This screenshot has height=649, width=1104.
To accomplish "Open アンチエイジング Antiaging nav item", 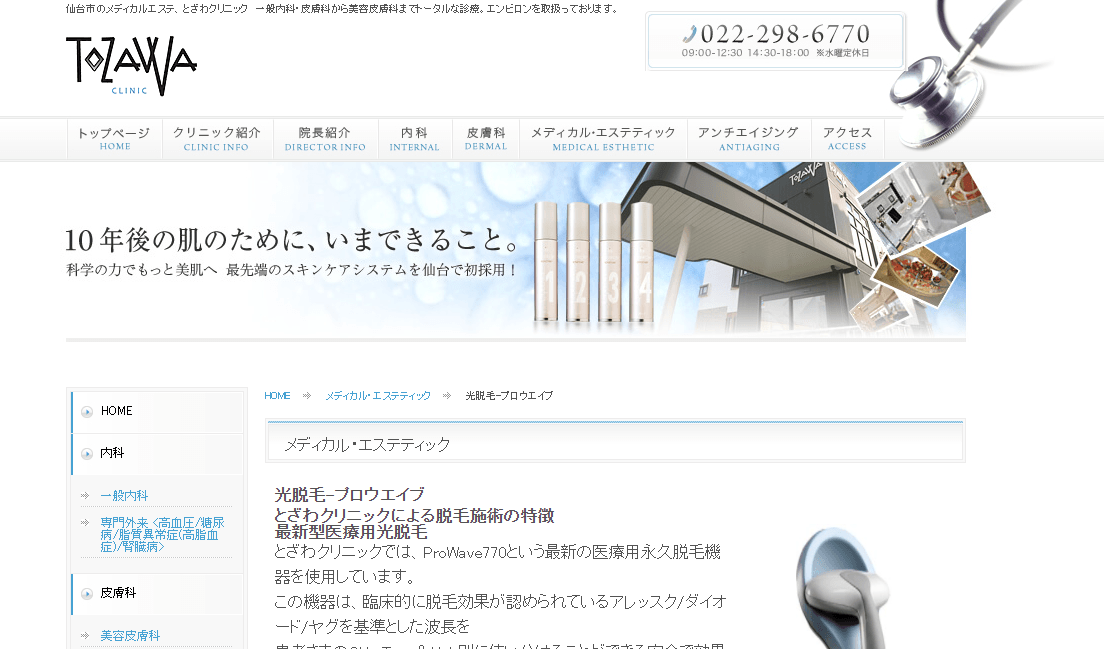I will click(748, 139).
